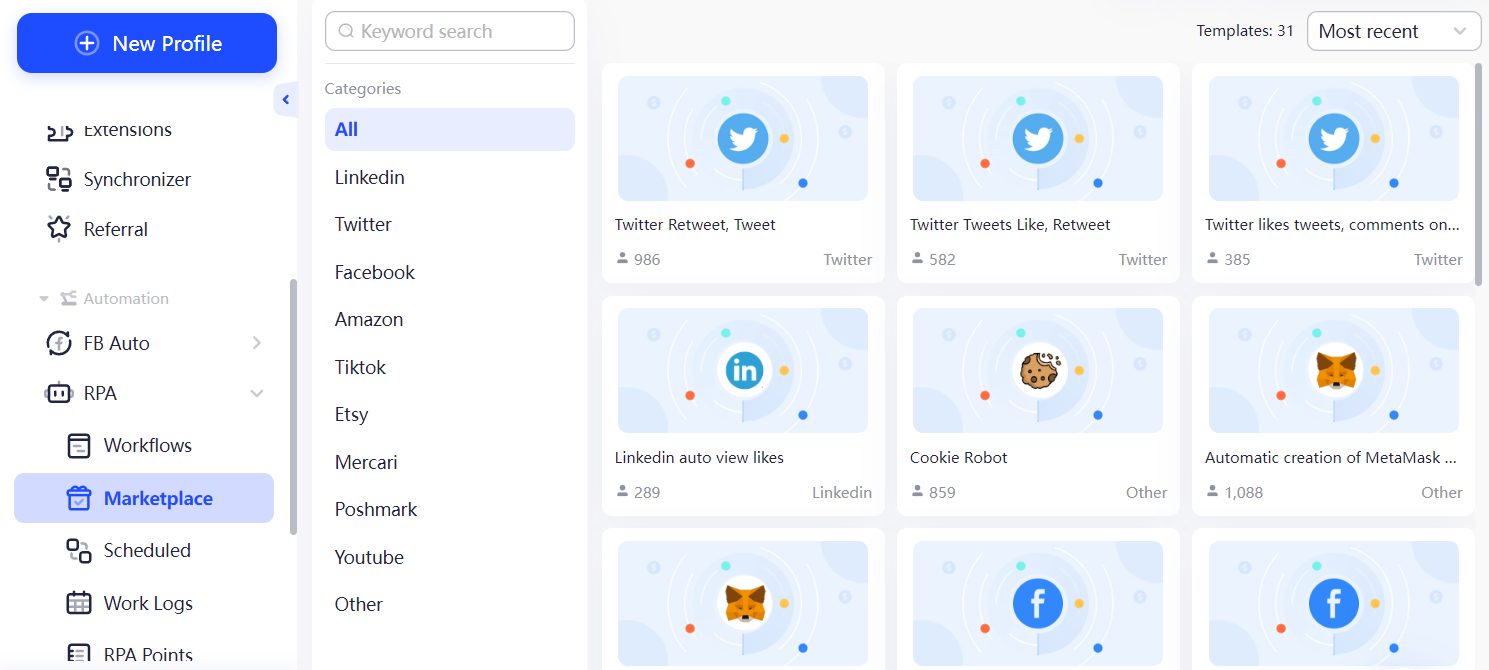Image resolution: width=1489 pixels, height=670 pixels.
Task: Click the FB Auto icon
Action: [57, 343]
